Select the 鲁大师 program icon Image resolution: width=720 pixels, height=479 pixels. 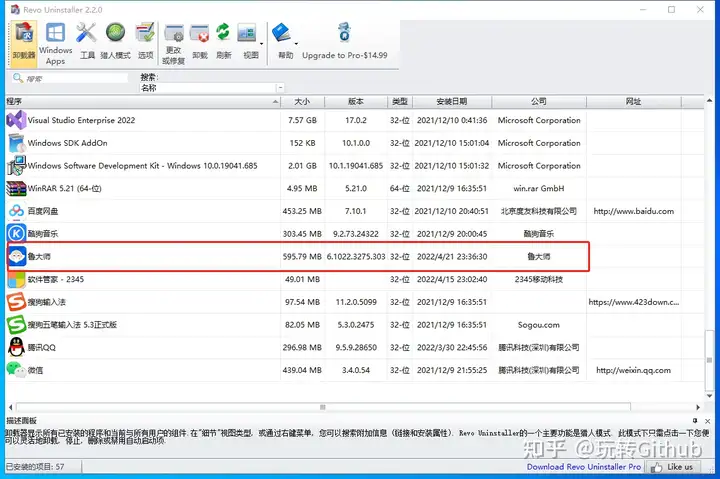pos(17,256)
